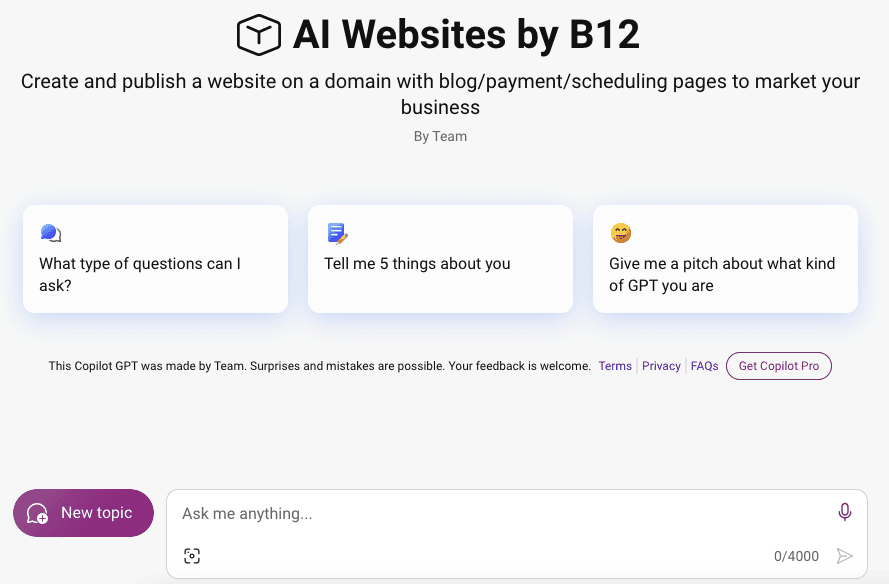Select the 'What type of questions can I ask?' card
This screenshot has width=889, height=584.
(155, 258)
